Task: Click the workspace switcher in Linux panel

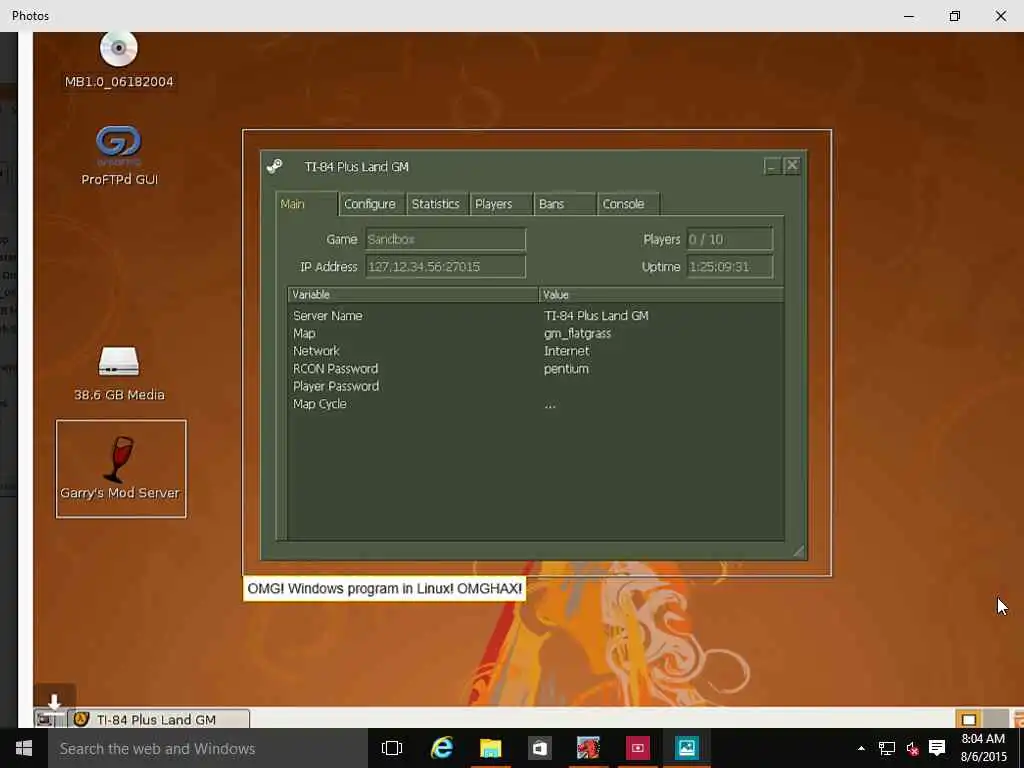Action: (981, 719)
